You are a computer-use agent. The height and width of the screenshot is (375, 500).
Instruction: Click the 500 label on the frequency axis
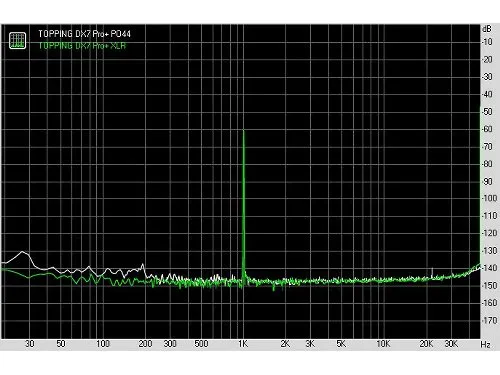point(201,344)
